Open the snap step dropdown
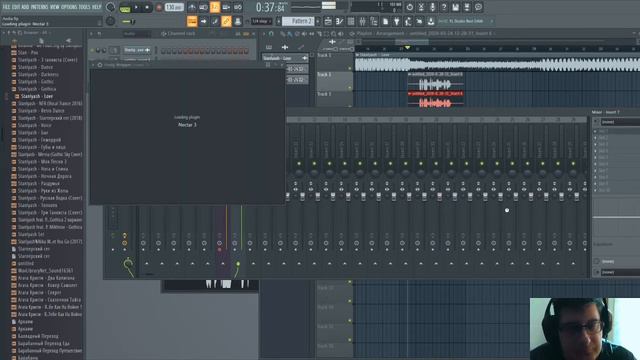Image resolution: width=640 pixels, height=360 pixels. [x=262, y=21]
